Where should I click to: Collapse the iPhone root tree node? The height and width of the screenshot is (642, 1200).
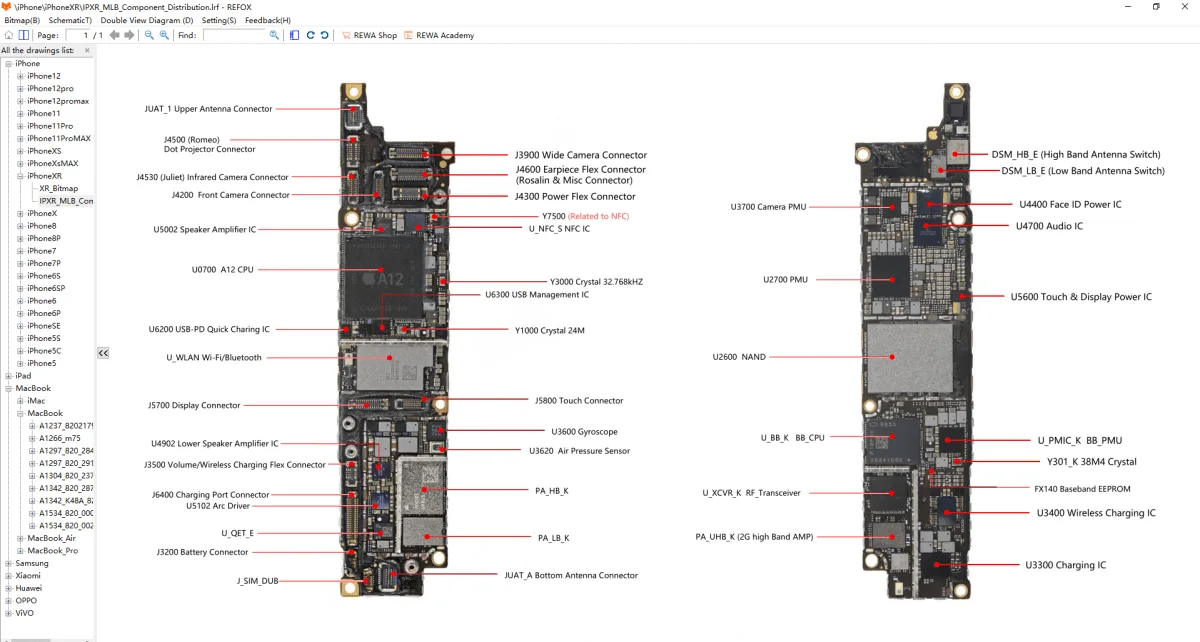pyautogui.click(x=8, y=64)
